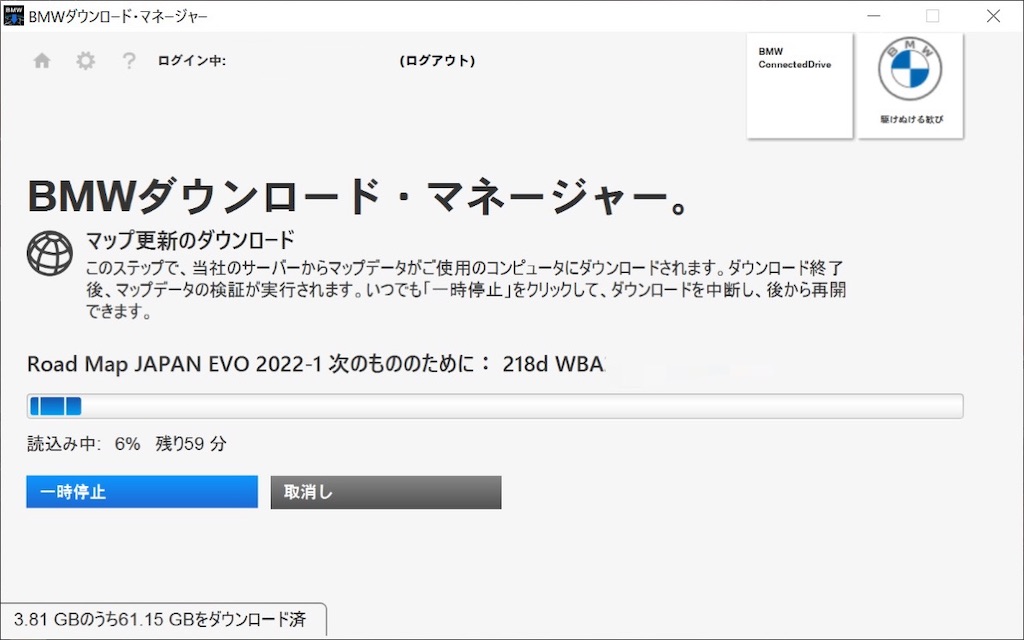Cancel the download with 取消し
Screen dimensions: 1024x640
click(x=385, y=492)
